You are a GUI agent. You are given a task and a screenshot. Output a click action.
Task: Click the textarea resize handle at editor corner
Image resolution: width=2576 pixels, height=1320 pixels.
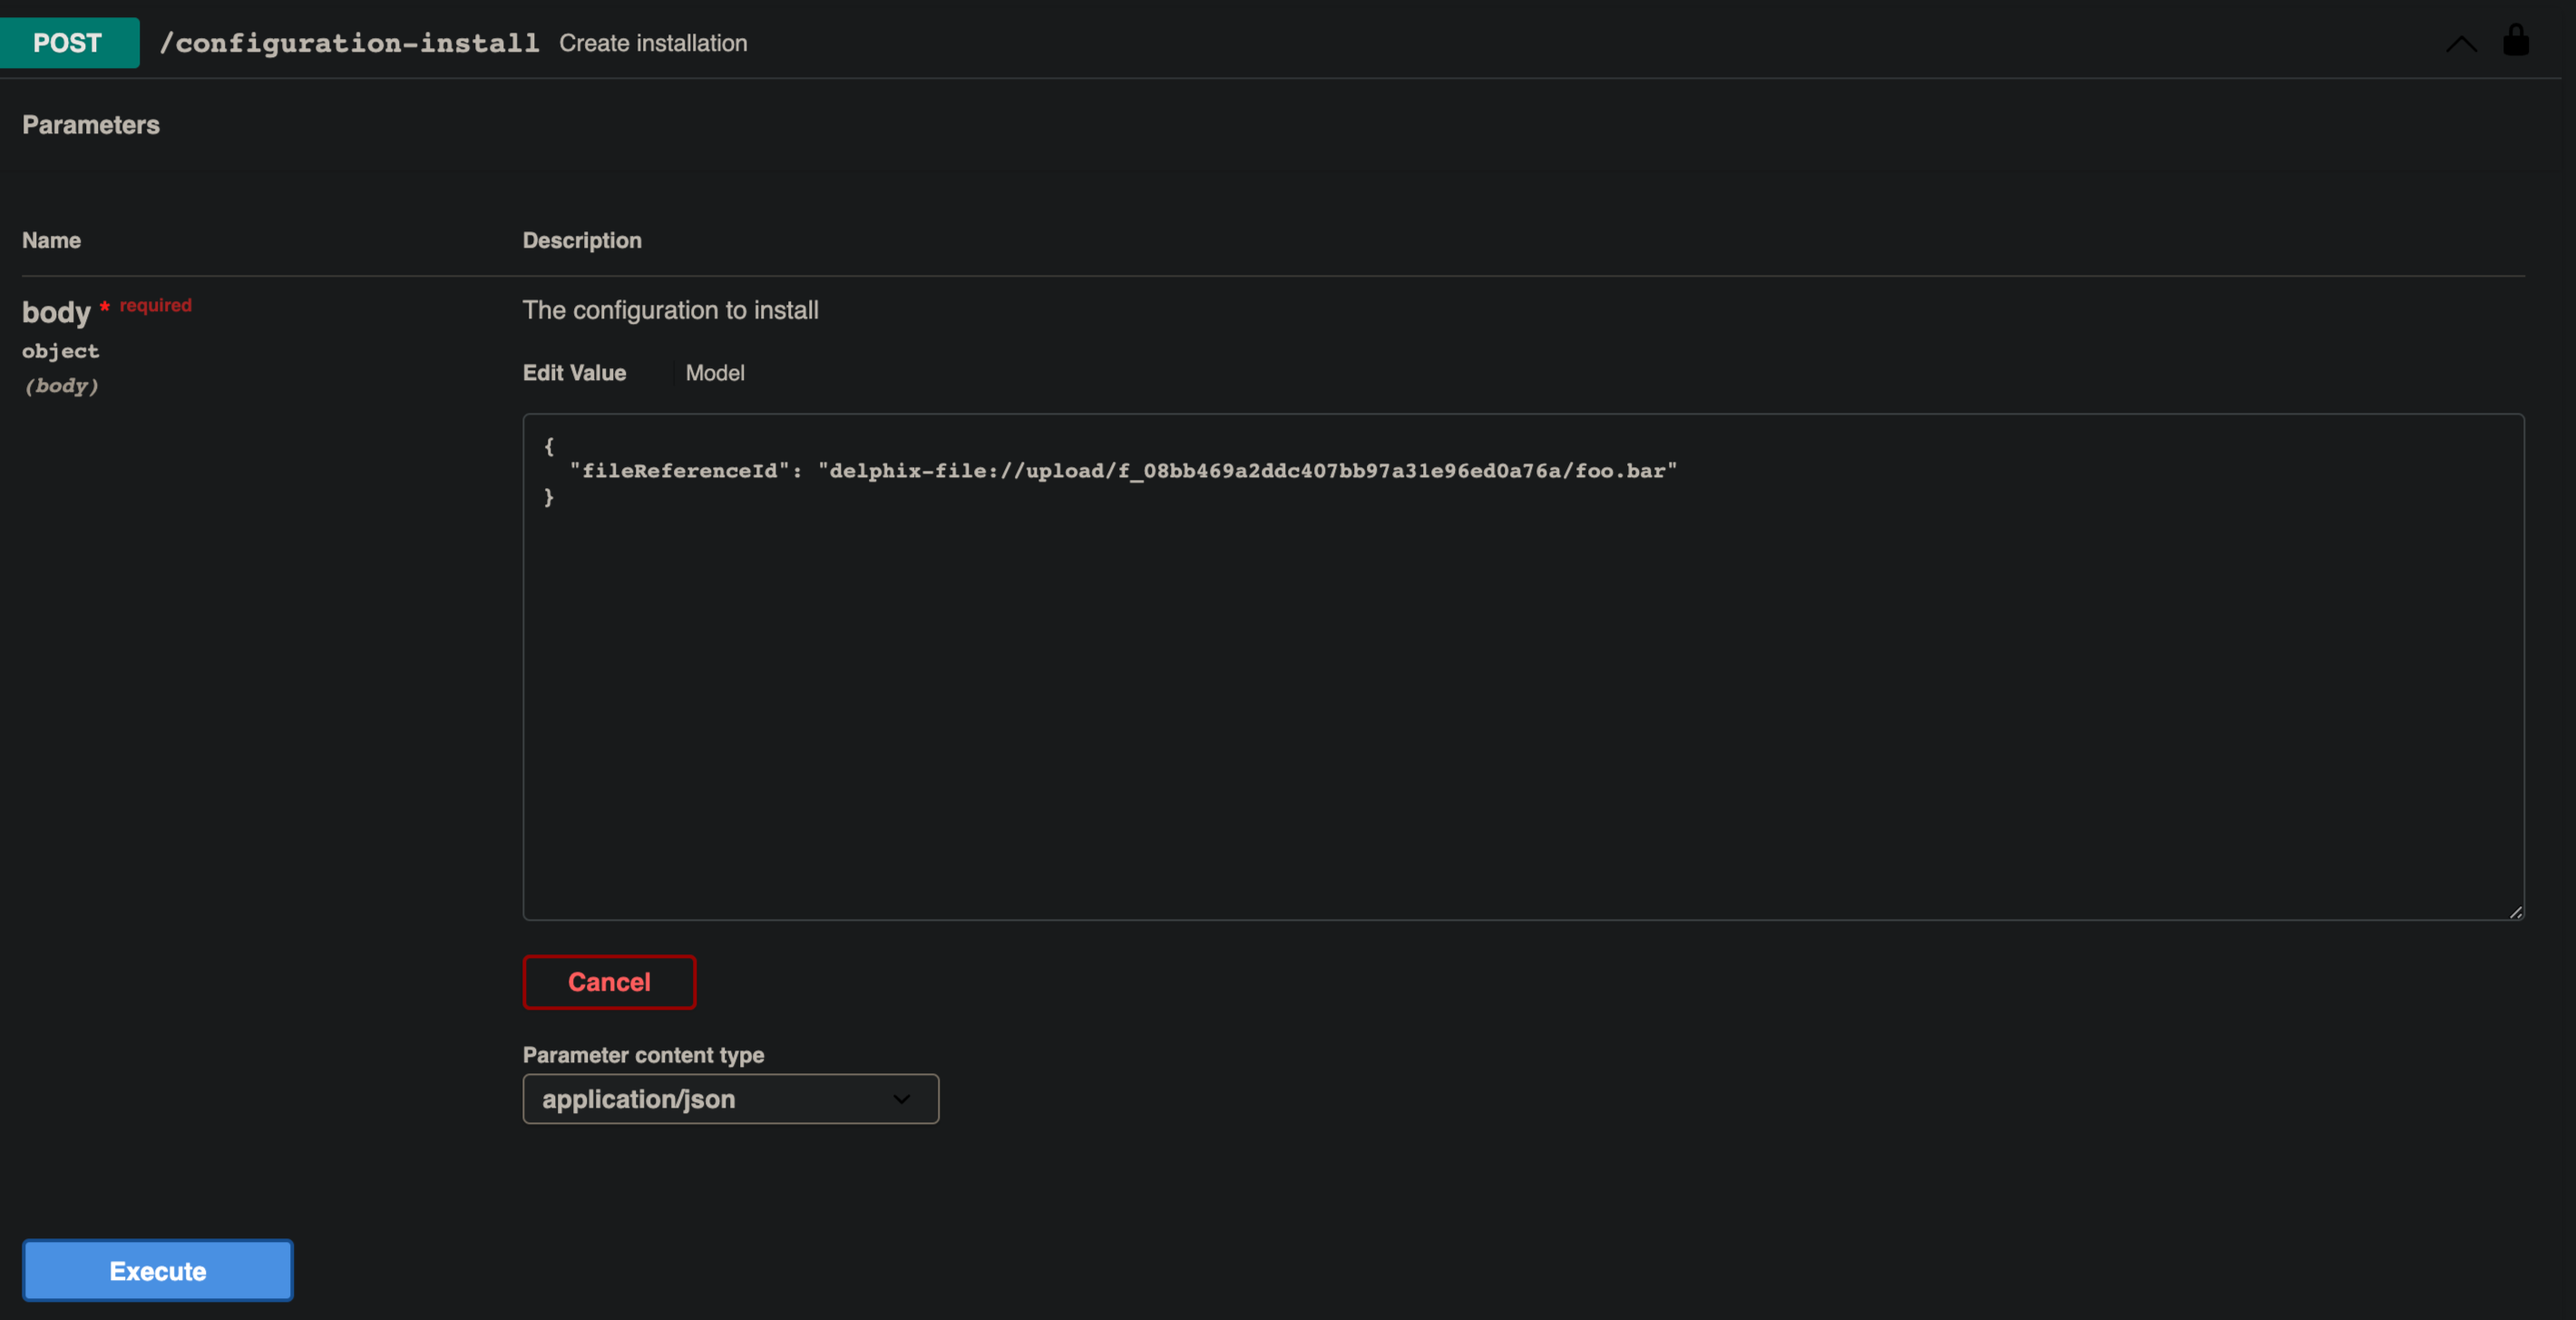pos(2515,911)
